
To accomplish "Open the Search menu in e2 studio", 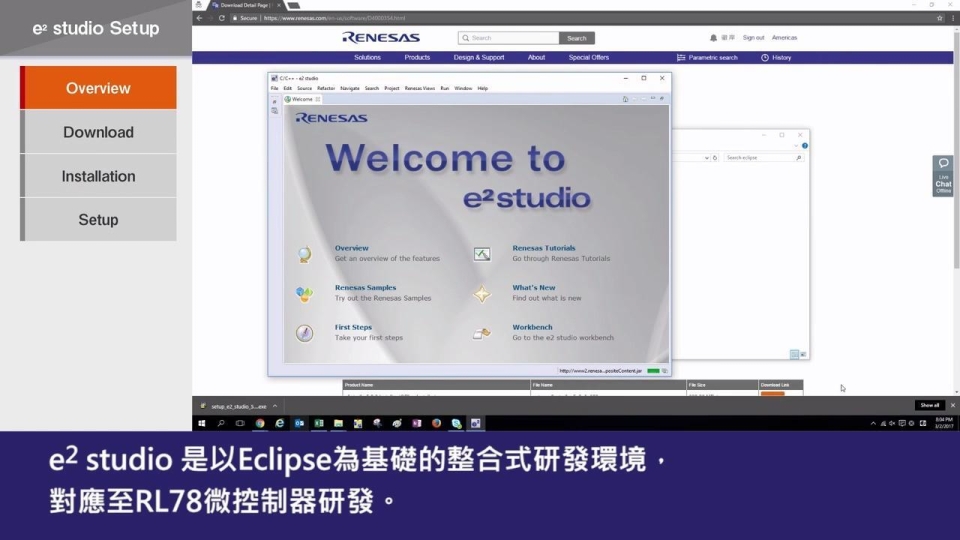I will pos(372,88).
